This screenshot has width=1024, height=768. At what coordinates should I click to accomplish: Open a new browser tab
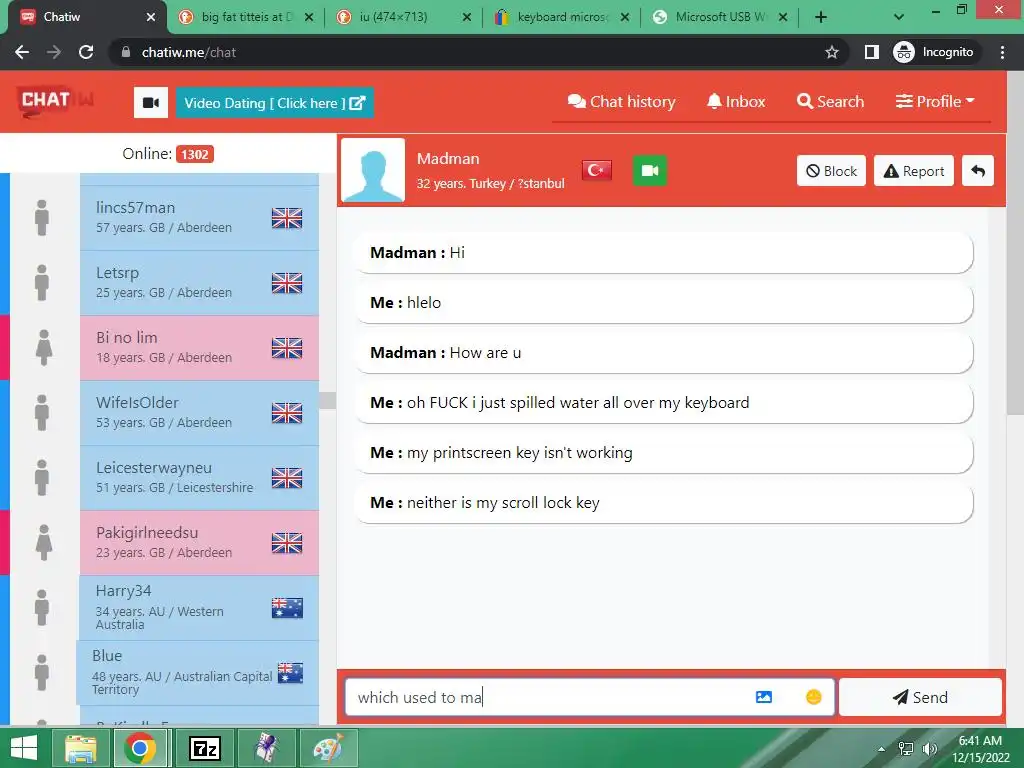pyautogui.click(x=821, y=17)
